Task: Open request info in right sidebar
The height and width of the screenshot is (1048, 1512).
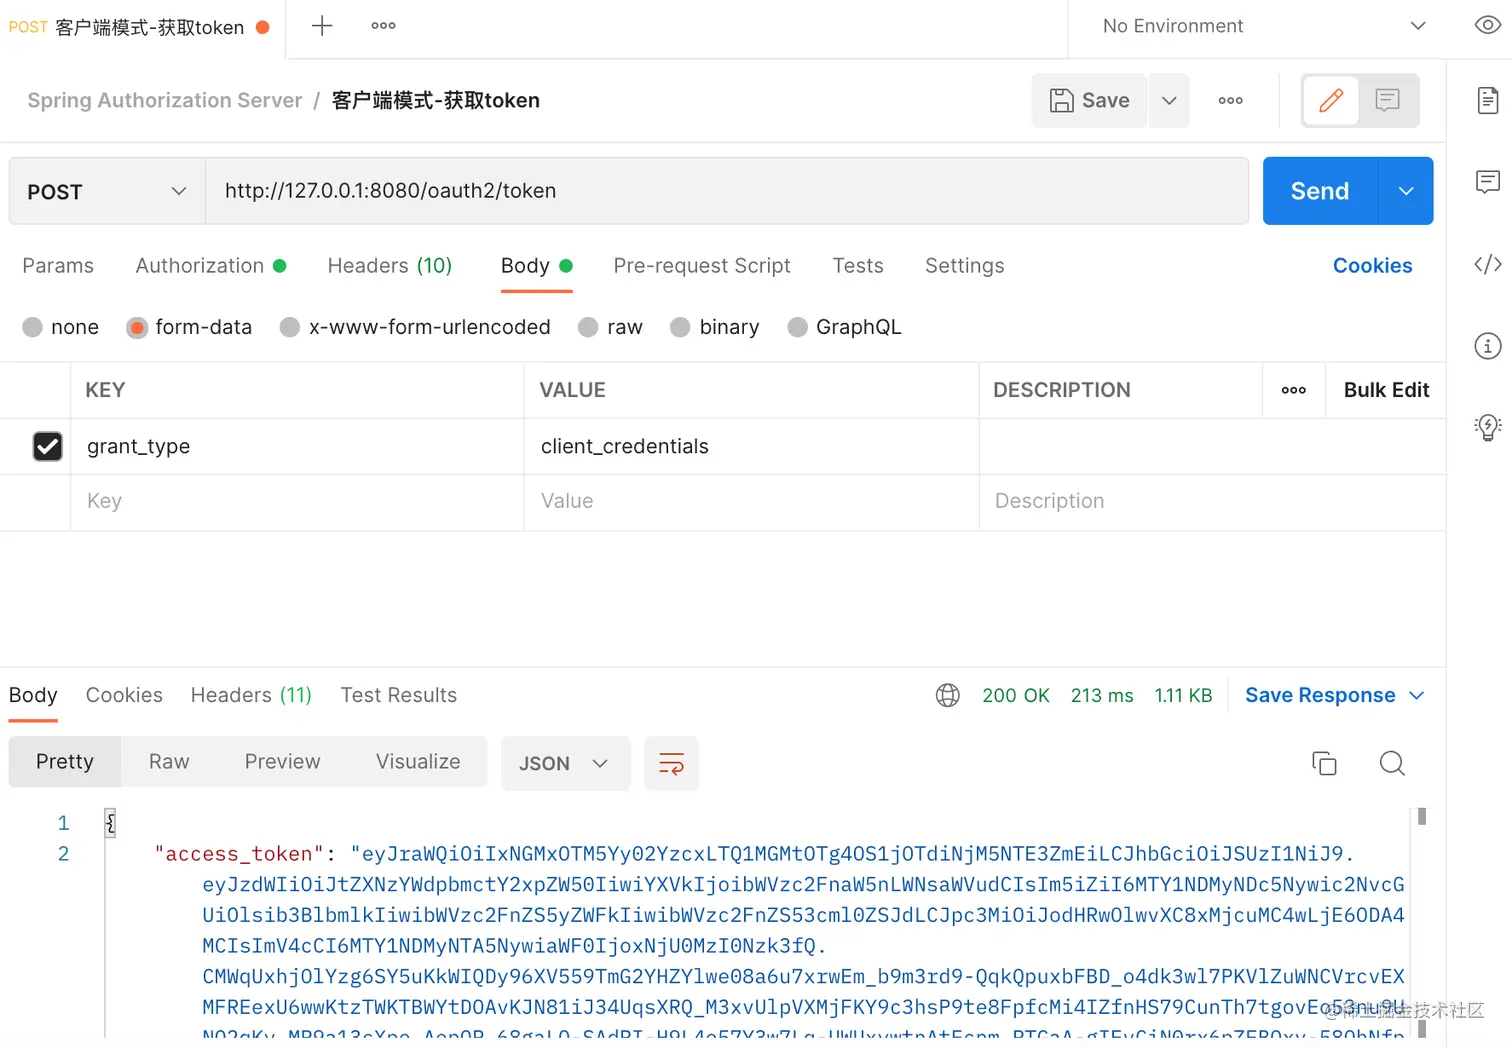Action: click(1487, 345)
